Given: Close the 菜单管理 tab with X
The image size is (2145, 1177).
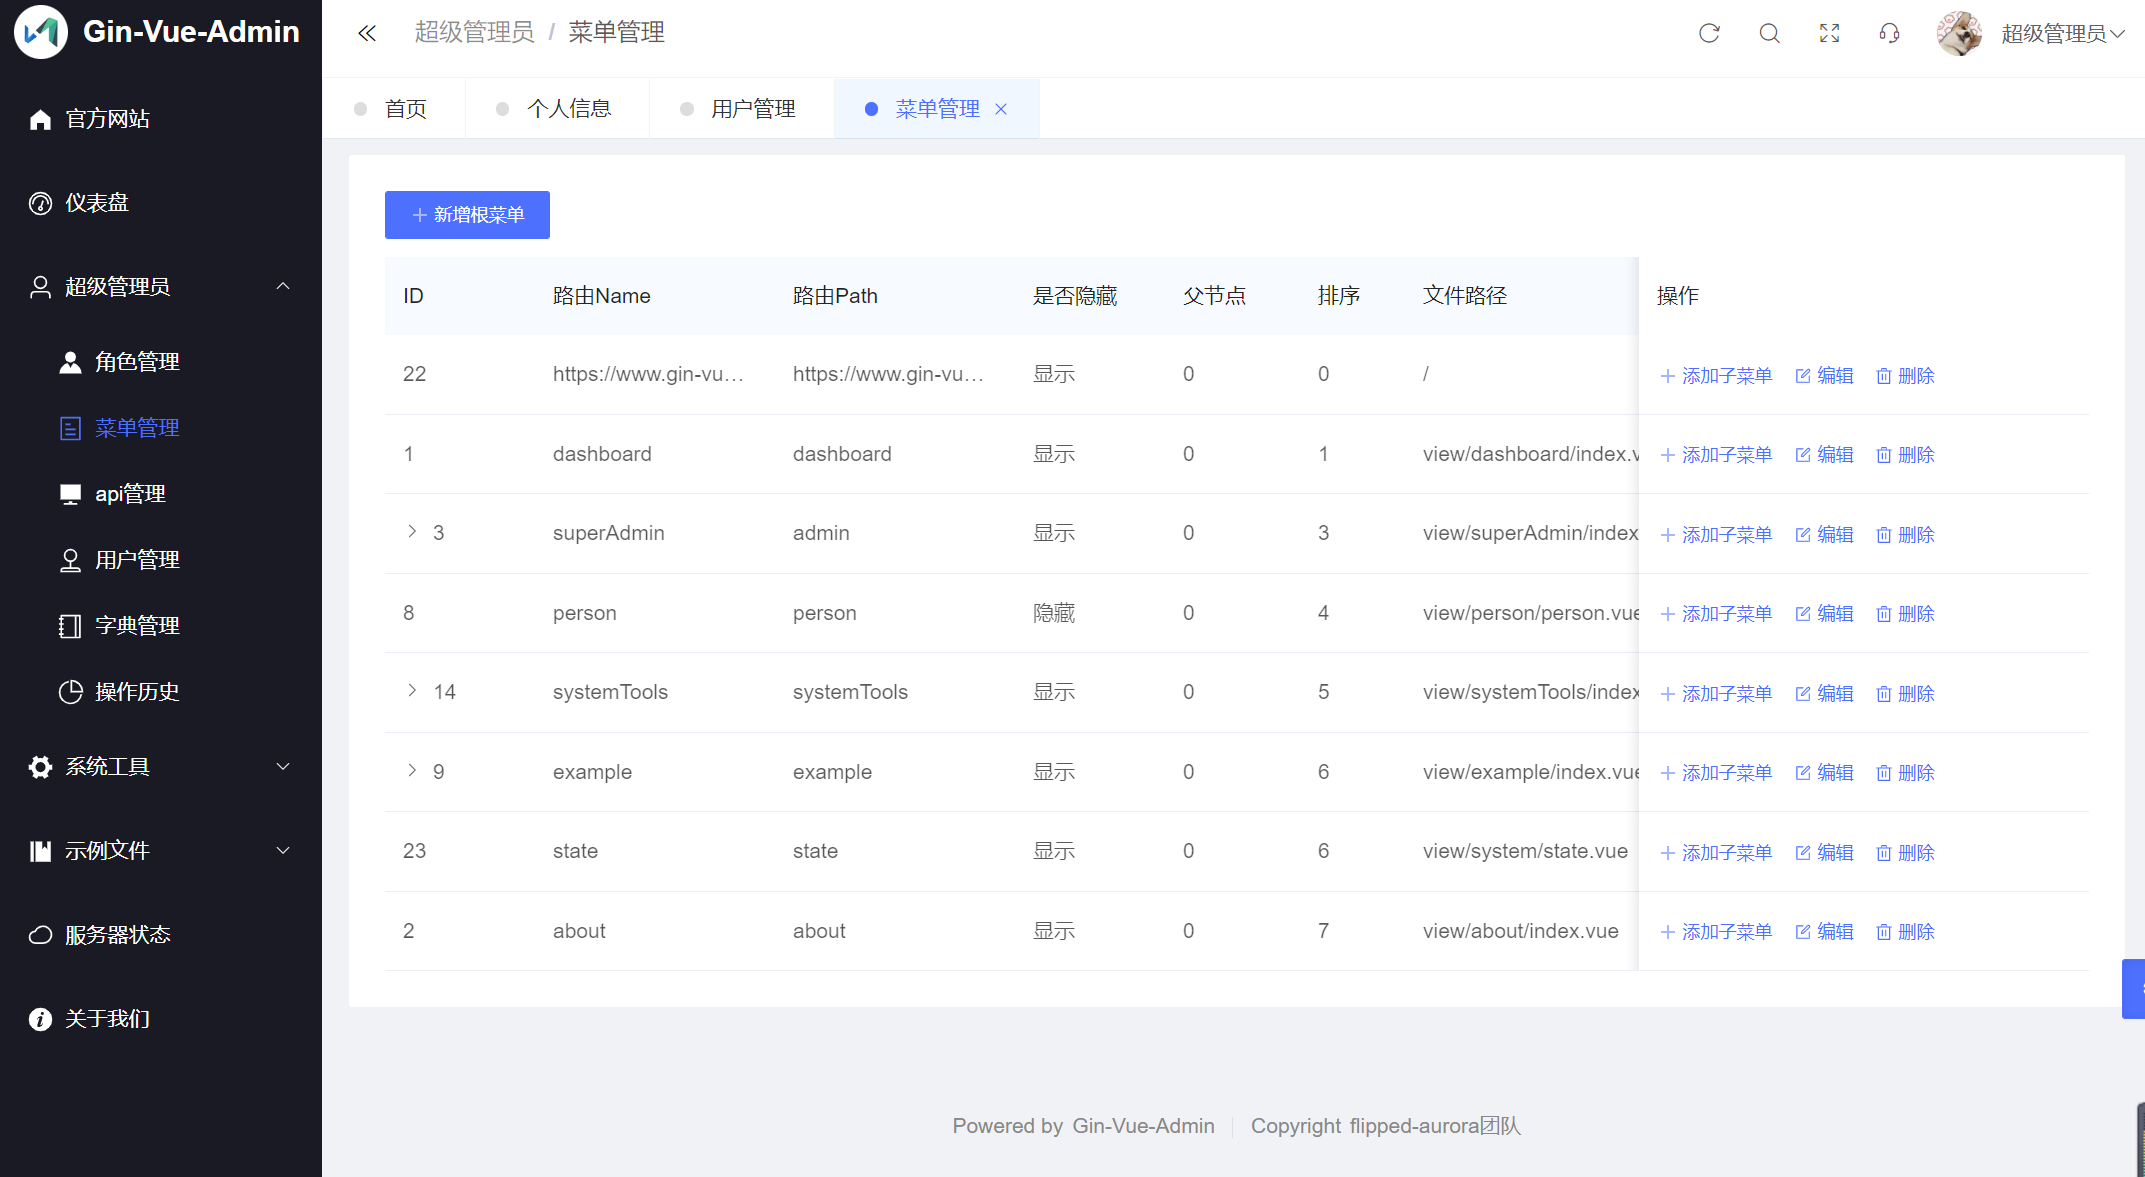Looking at the screenshot, I should 1001,109.
